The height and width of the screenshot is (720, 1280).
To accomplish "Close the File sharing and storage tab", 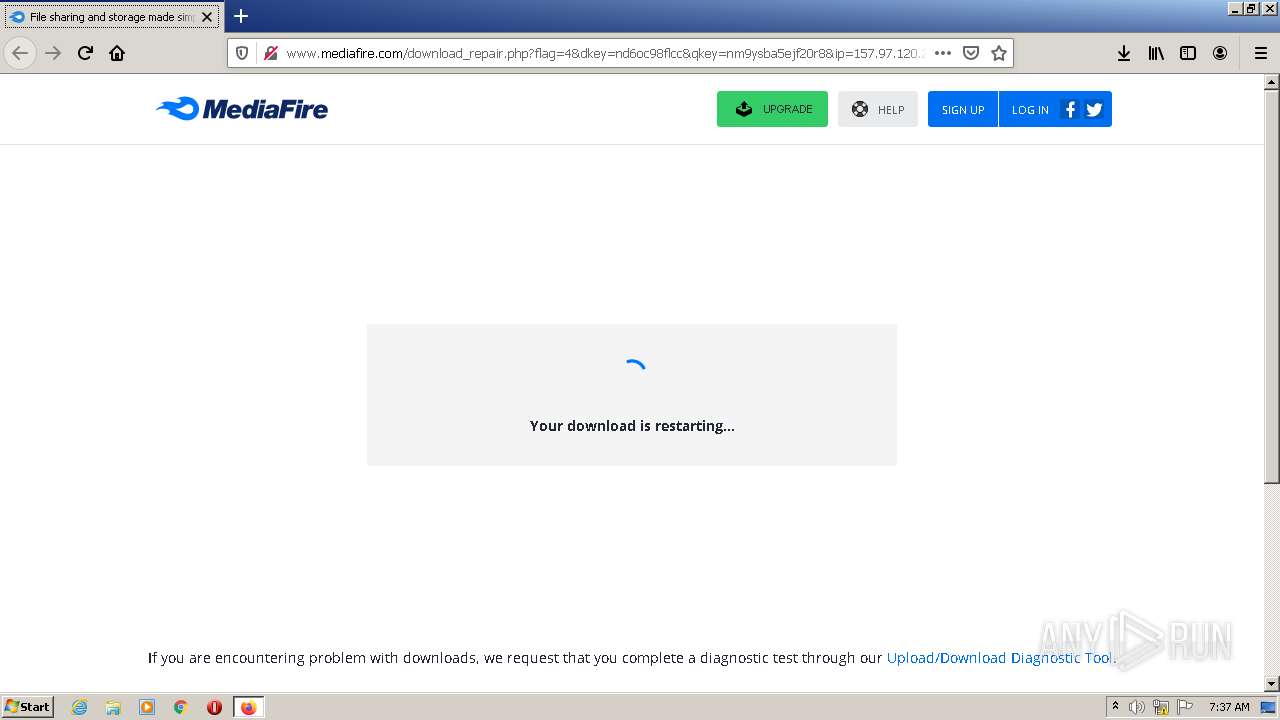I will click(x=207, y=17).
